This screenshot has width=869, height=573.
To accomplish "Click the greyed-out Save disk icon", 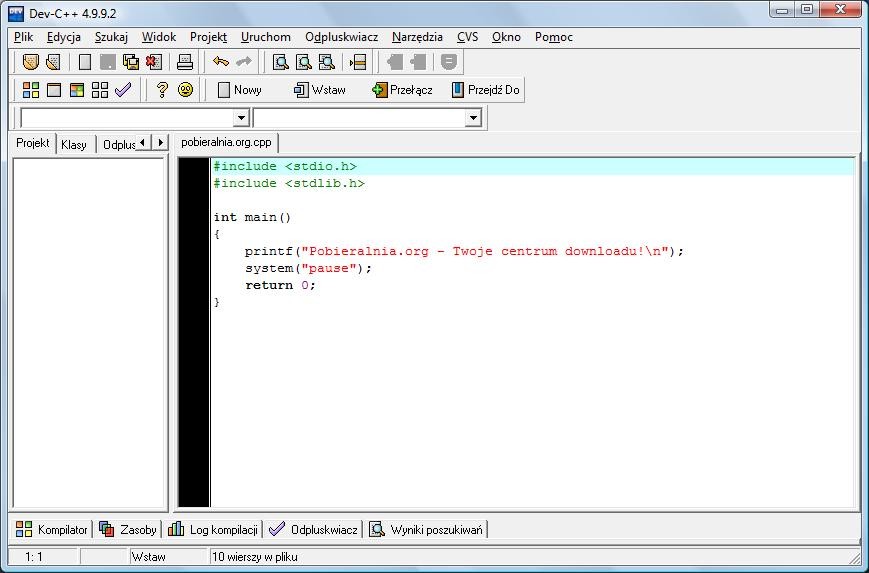I will (108, 62).
